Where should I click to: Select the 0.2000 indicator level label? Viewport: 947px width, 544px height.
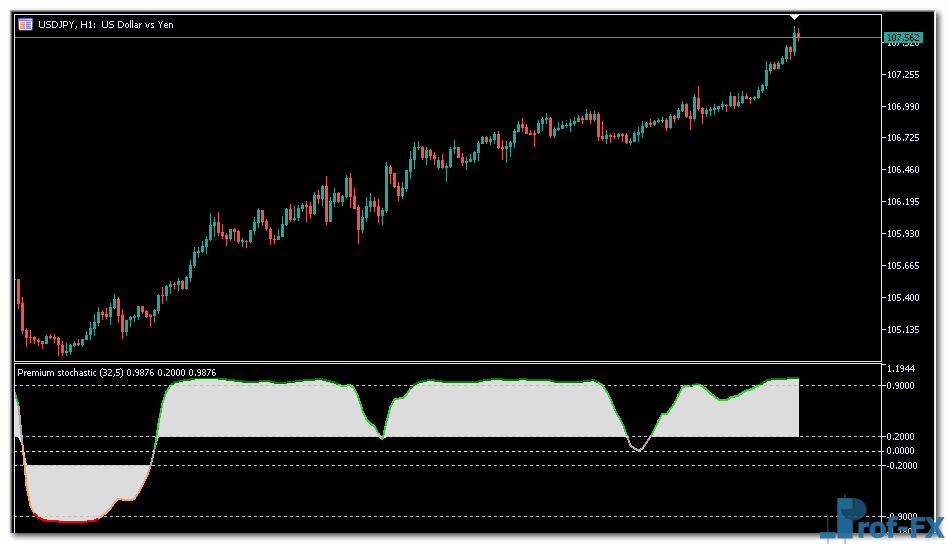(903, 437)
